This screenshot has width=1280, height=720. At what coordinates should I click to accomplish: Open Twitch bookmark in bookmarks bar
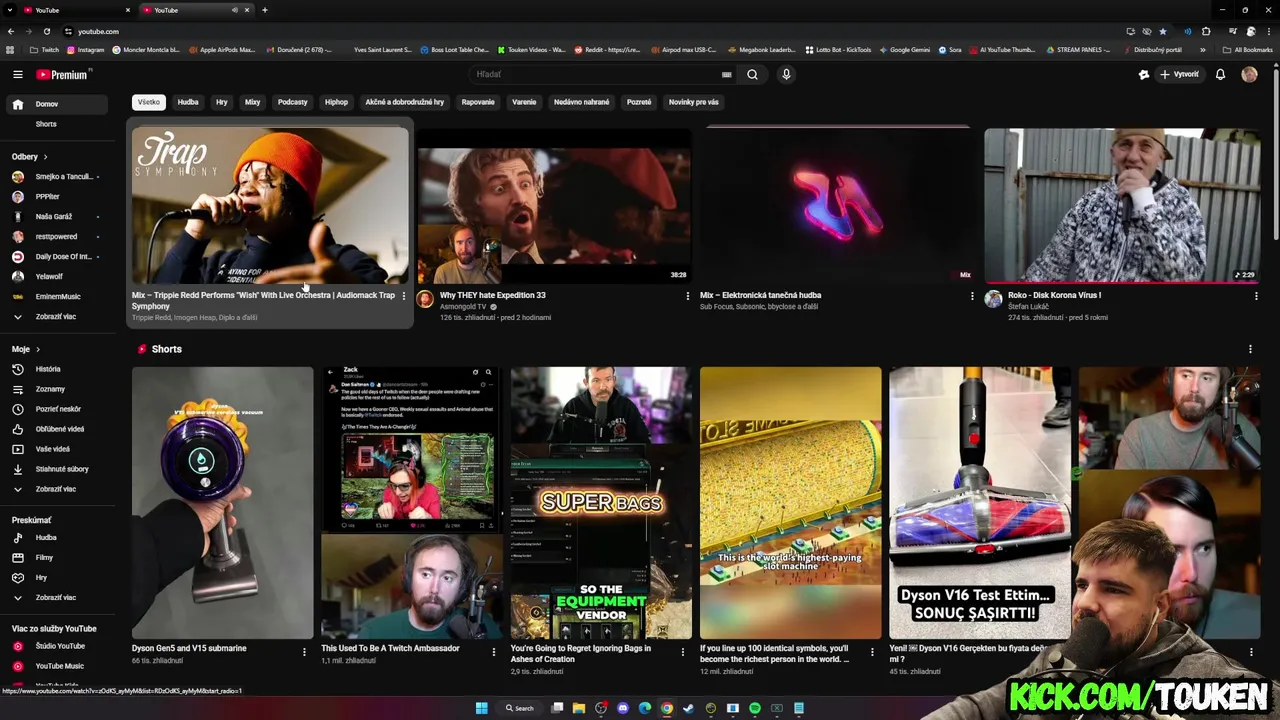(x=44, y=49)
